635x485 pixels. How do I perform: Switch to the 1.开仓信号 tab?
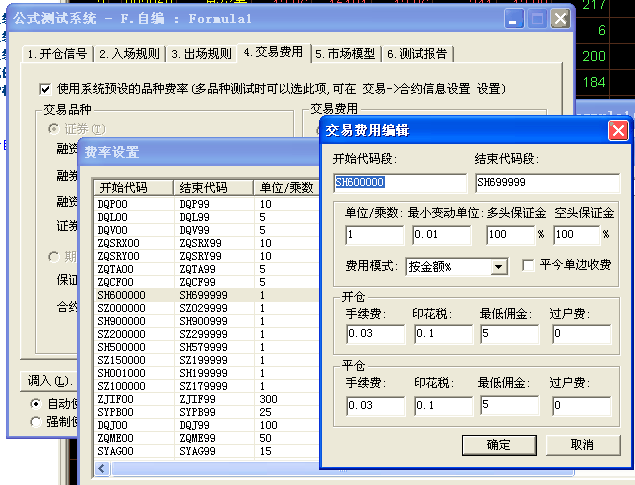click(x=57, y=54)
